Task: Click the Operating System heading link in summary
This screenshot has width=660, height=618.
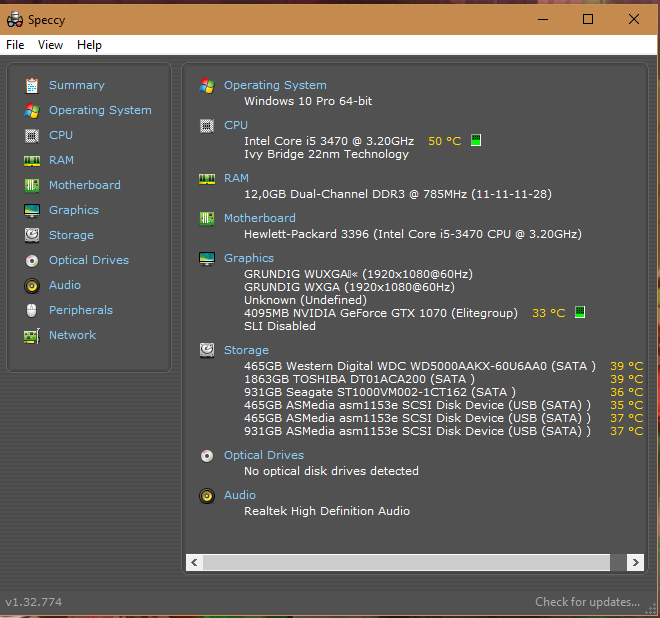Action: click(x=275, y=85)
